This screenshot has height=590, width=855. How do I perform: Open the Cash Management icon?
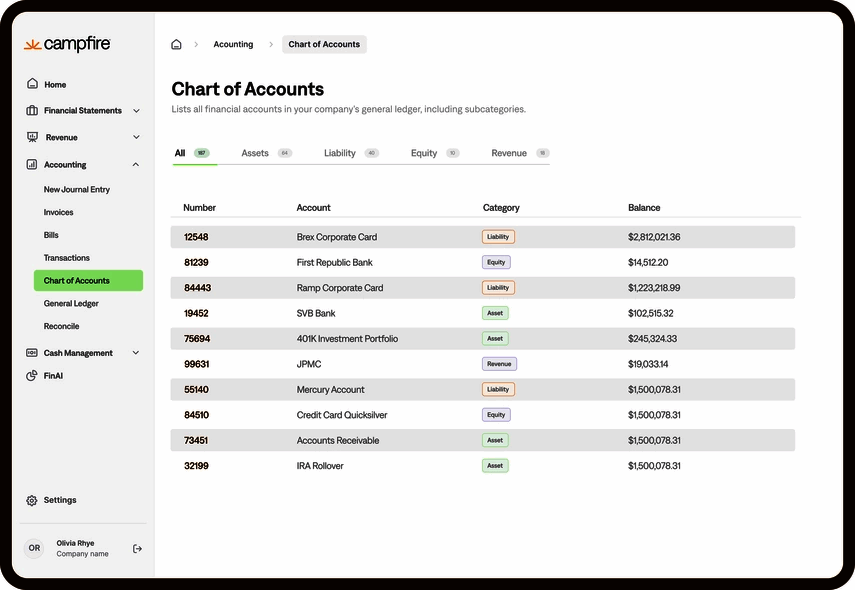tap(32, 352)
